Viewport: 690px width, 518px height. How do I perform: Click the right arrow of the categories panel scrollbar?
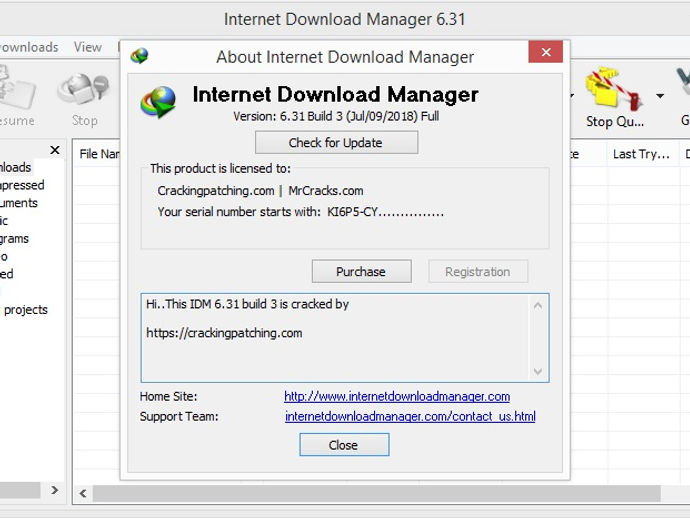point(55,490)
